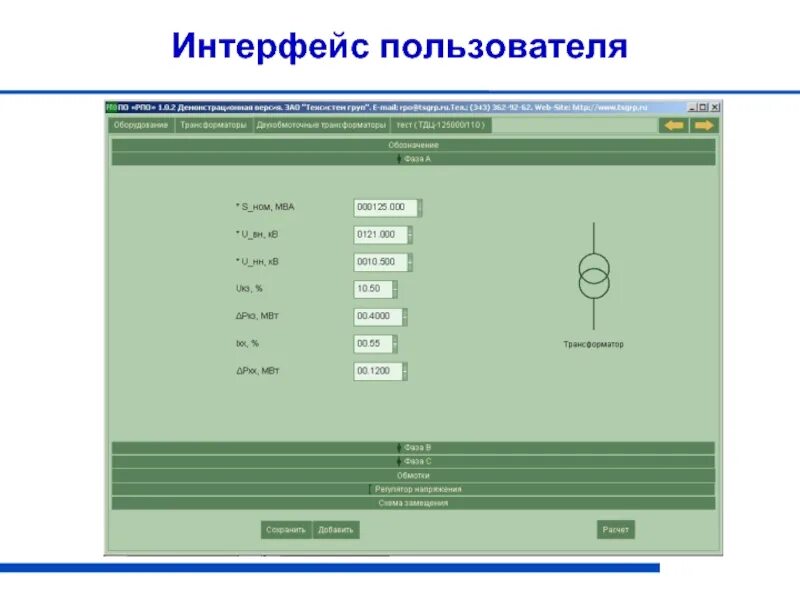Expand the Фаза C section

[x=413, y=461]
